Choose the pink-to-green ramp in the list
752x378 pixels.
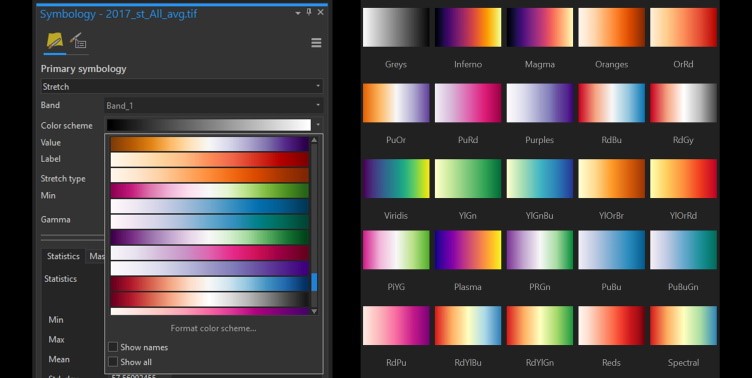(x=210, y=190)
